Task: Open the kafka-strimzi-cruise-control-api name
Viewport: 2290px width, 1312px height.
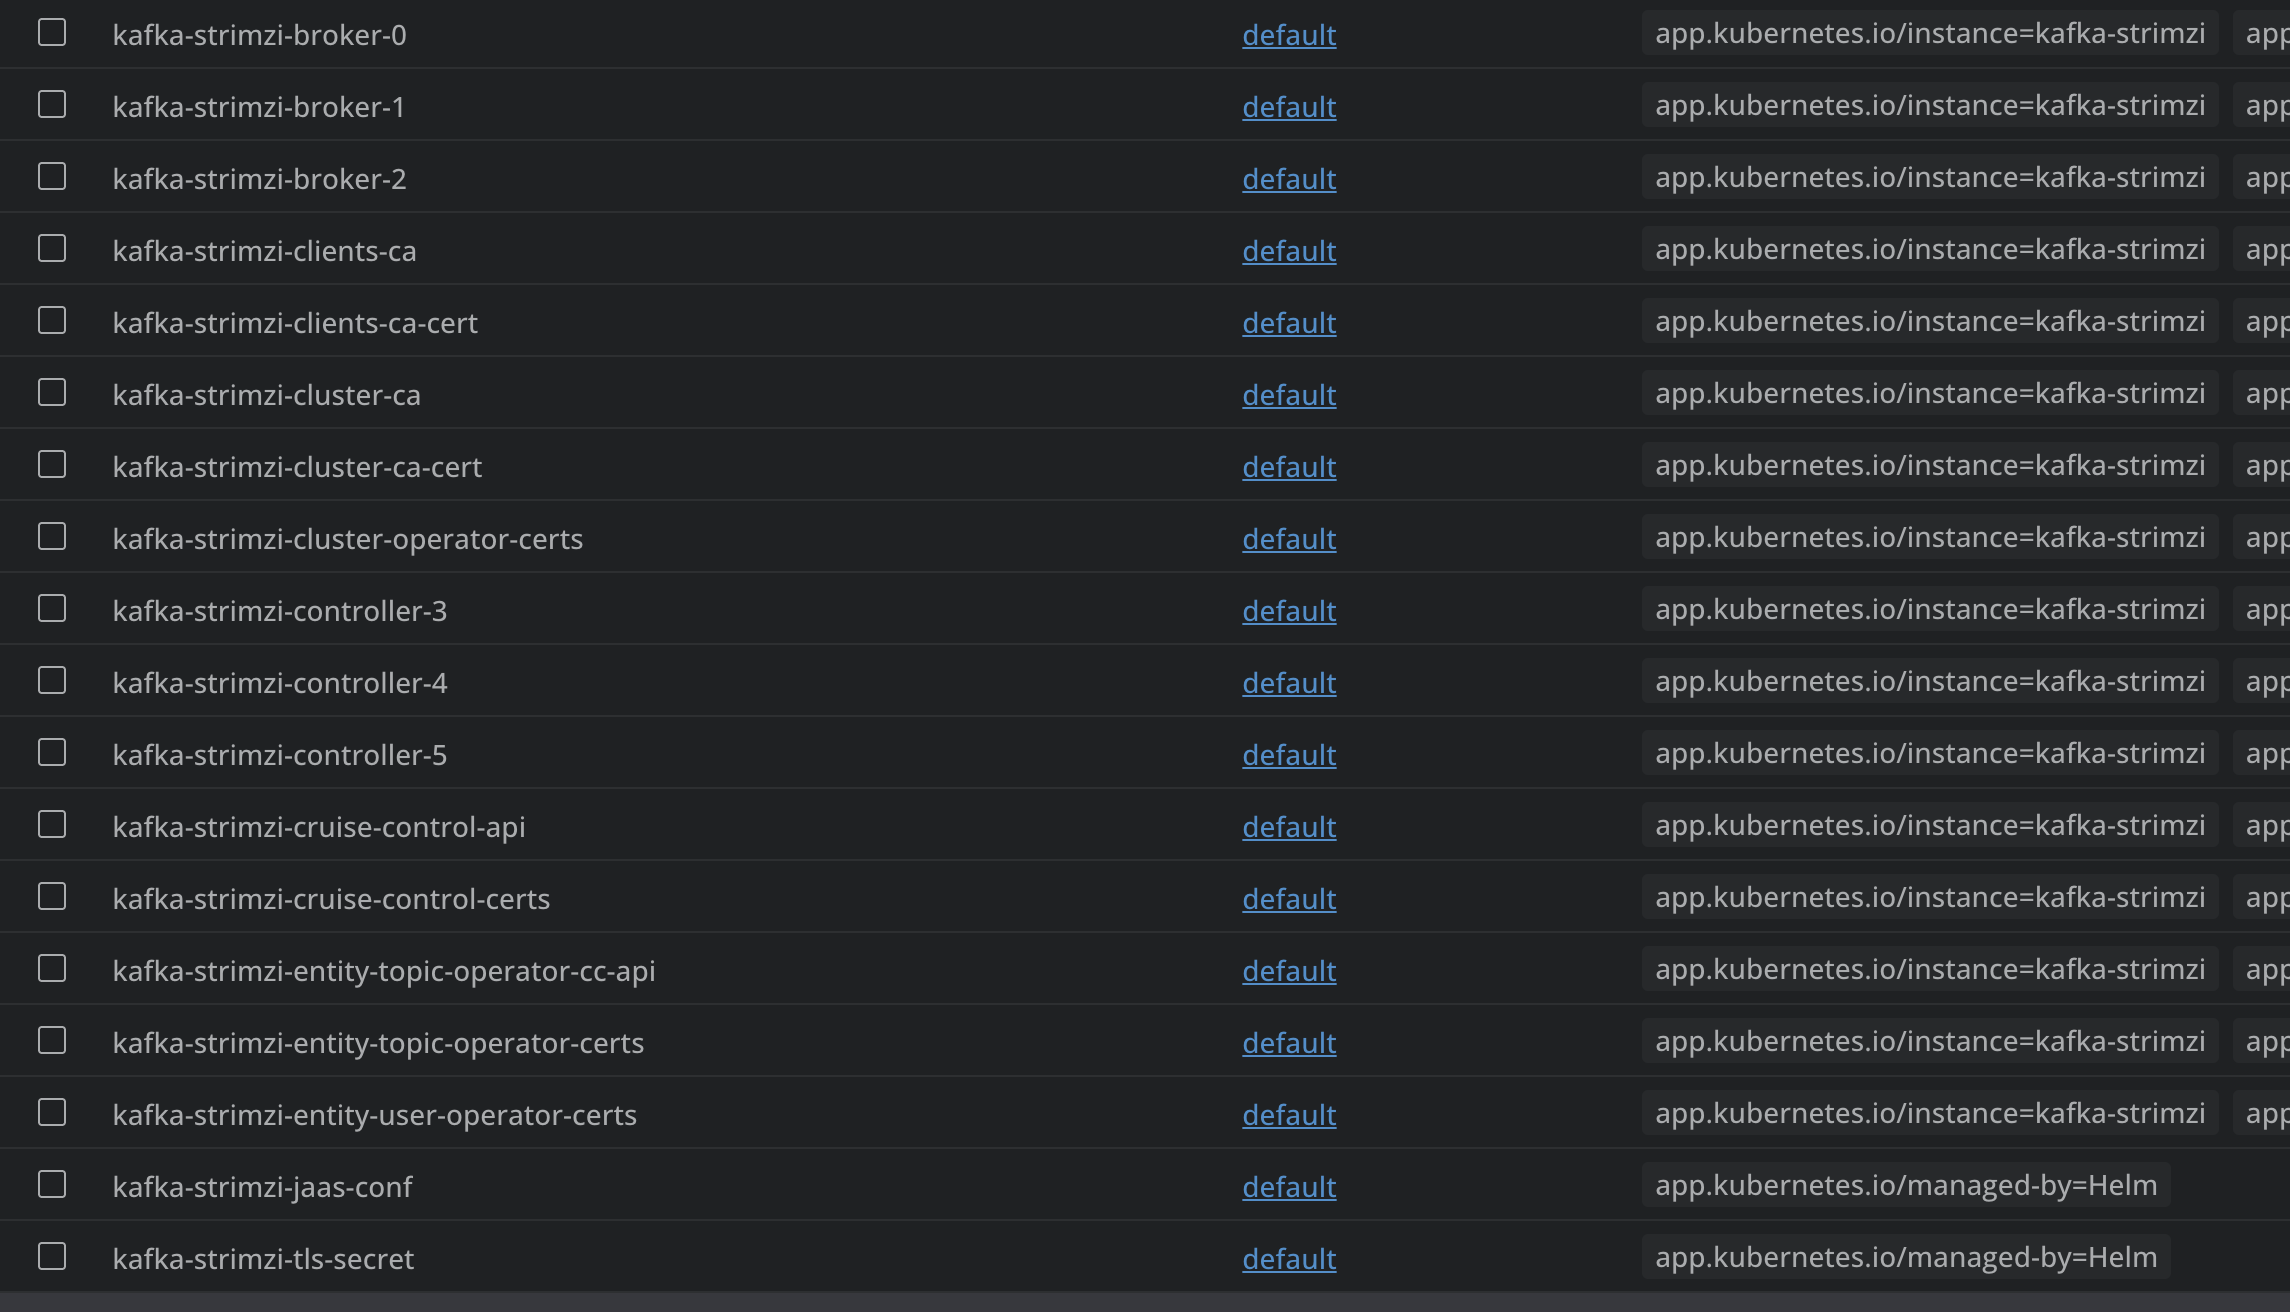Action: [319, 827]
